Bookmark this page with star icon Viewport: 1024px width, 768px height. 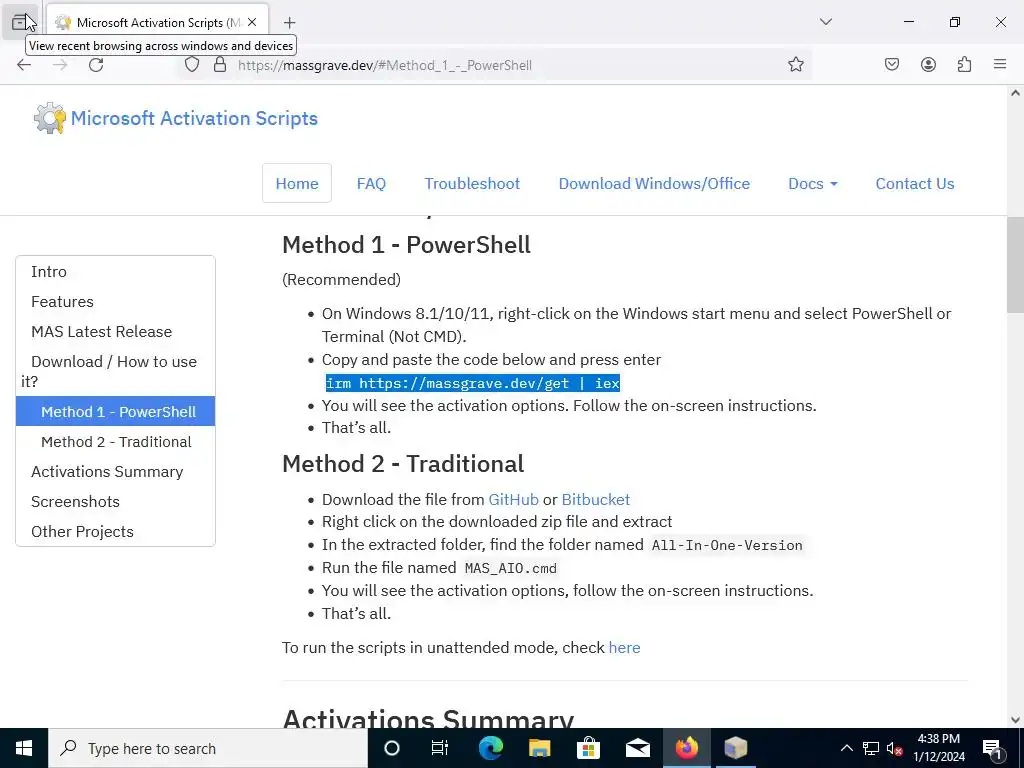(795, 65)
